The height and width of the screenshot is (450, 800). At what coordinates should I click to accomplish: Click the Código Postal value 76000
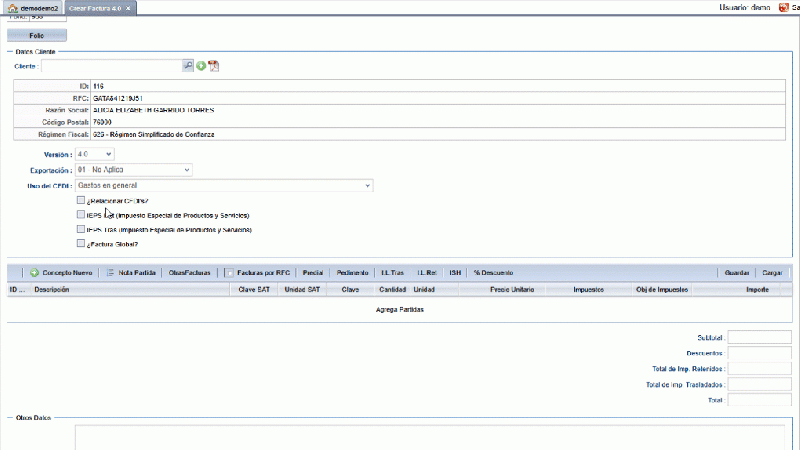click(102, 122)
